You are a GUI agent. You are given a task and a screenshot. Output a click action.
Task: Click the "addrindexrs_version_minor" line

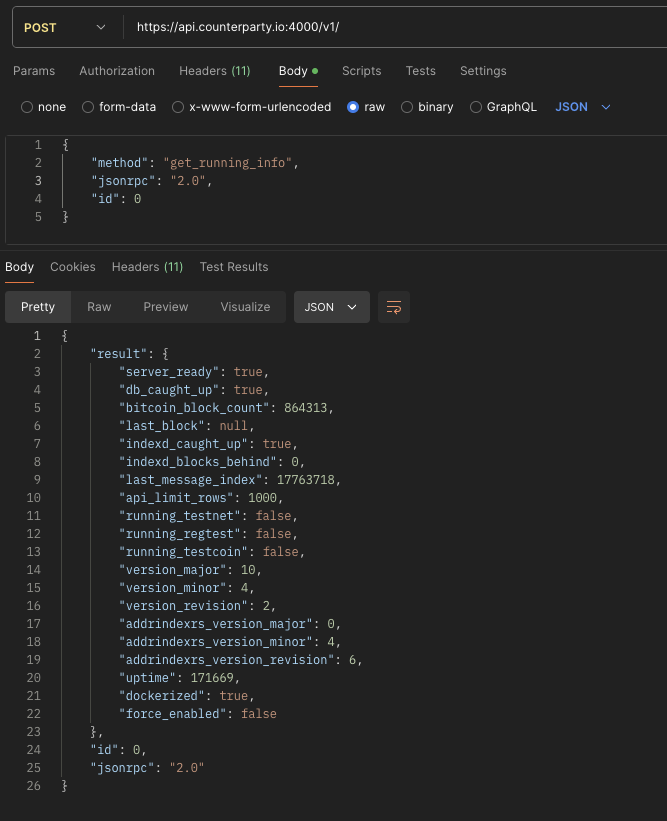click(x=230, y=641)
